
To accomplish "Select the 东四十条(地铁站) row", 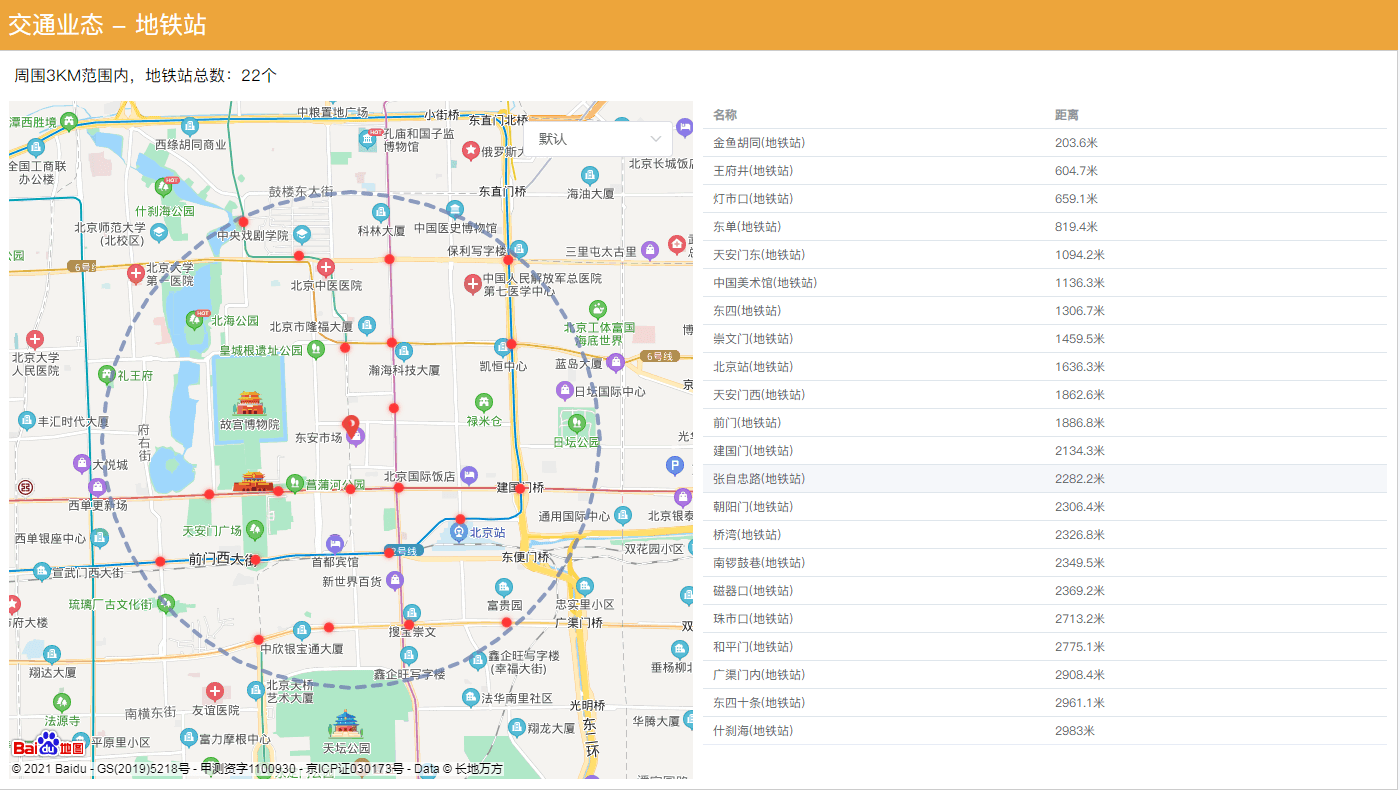I will click(x=1045, y=703).
